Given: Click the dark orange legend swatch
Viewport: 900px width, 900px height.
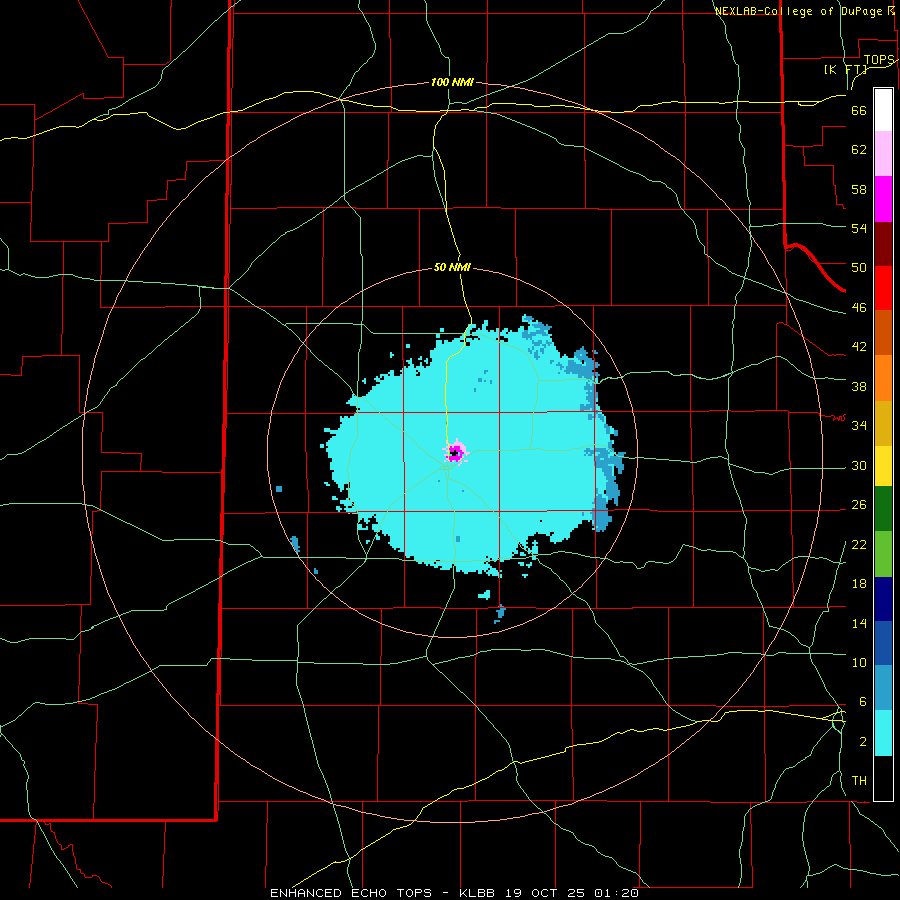Looking at the screenshot, I should tap(883, 332).
